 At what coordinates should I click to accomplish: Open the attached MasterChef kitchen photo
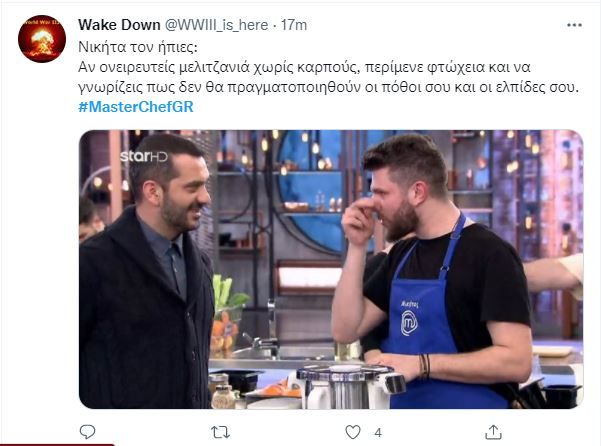(x=331, y=269)
